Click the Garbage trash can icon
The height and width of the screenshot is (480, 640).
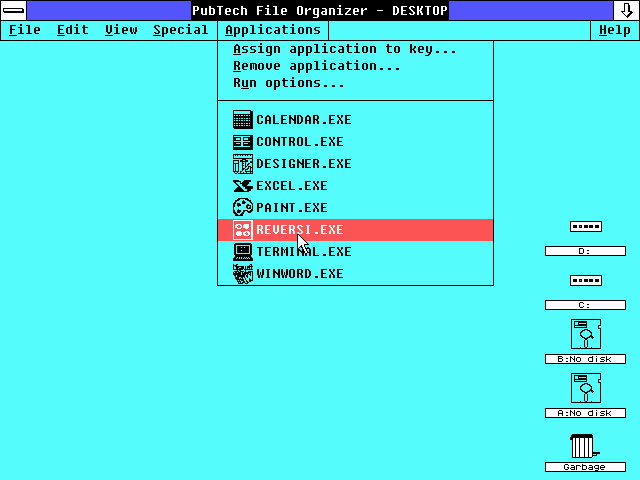click(584, 446)
